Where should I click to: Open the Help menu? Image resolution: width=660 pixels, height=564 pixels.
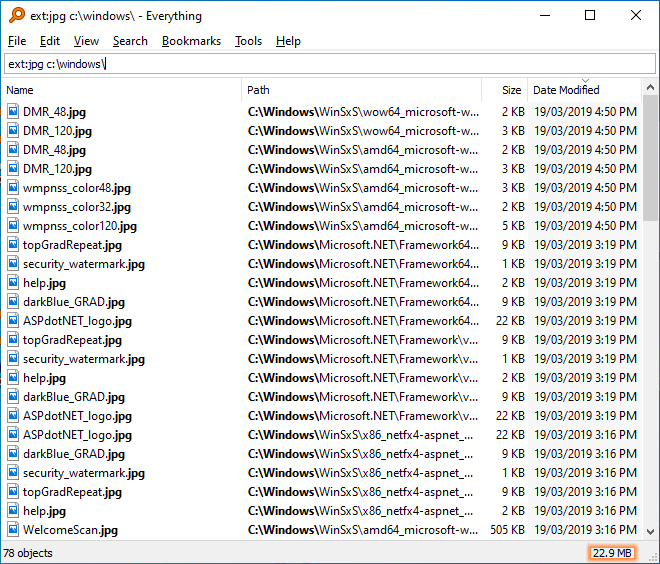288,41
